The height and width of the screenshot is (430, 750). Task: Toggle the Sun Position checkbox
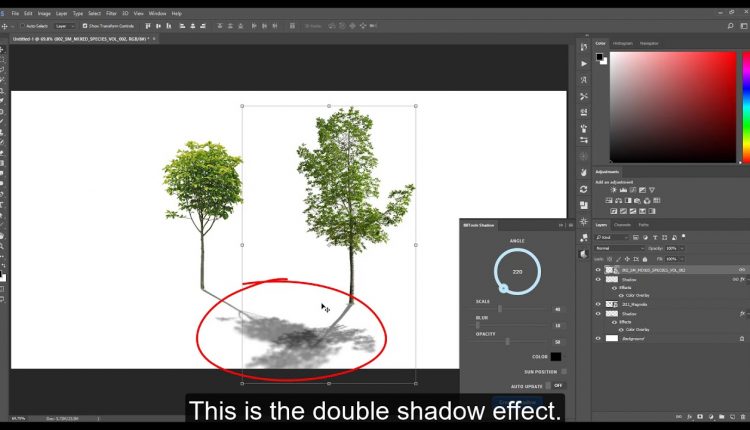click(563, 371)
